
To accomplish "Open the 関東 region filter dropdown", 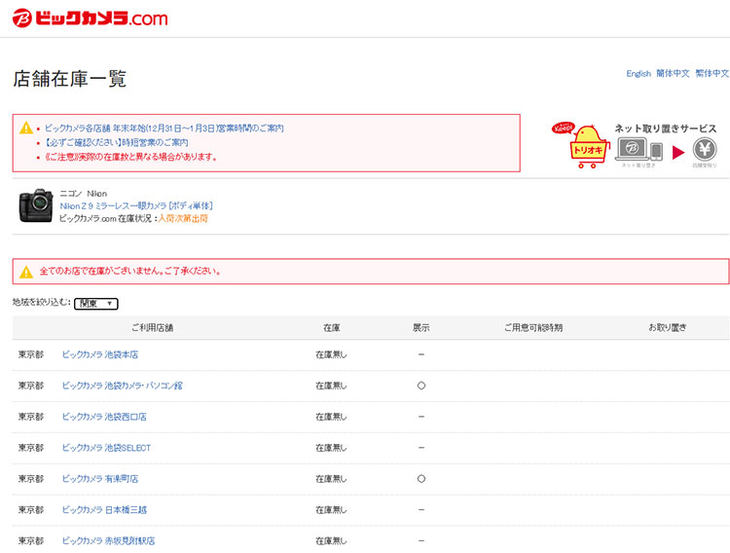I will (x=96, y=303).
